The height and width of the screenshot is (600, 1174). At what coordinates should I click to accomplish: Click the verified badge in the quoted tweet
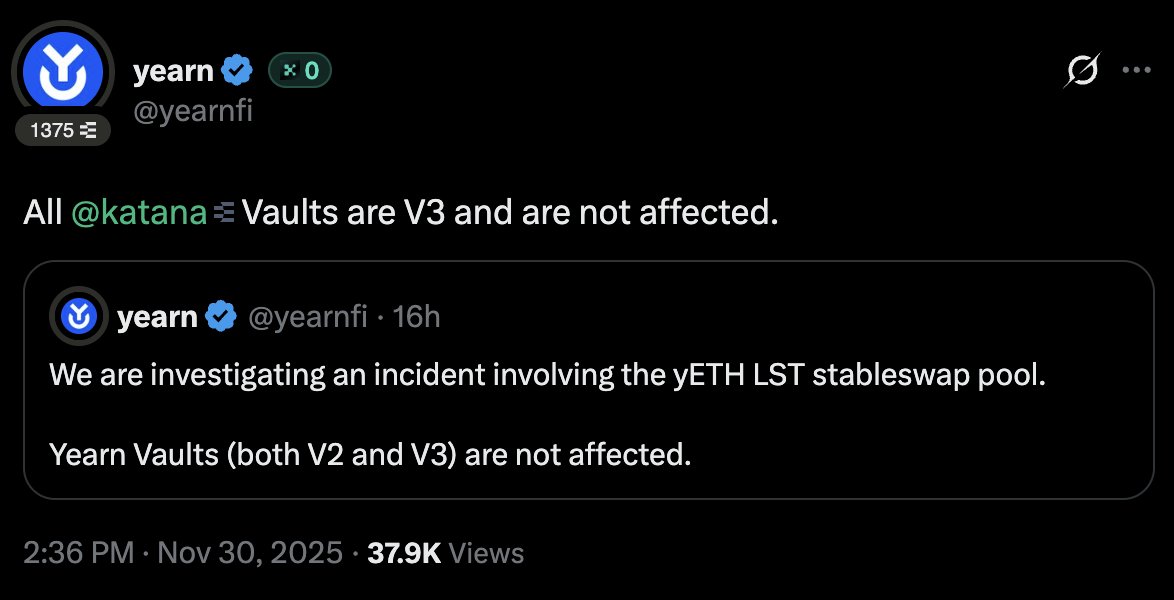point(221,317)
